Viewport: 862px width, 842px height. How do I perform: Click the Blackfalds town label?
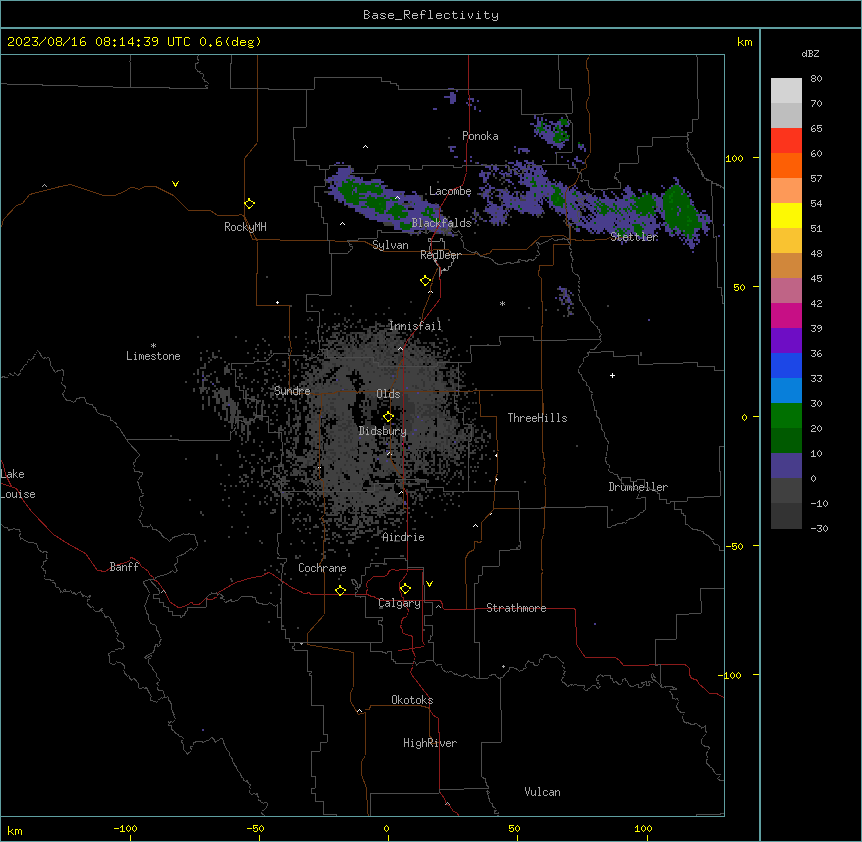click(441, 223)
